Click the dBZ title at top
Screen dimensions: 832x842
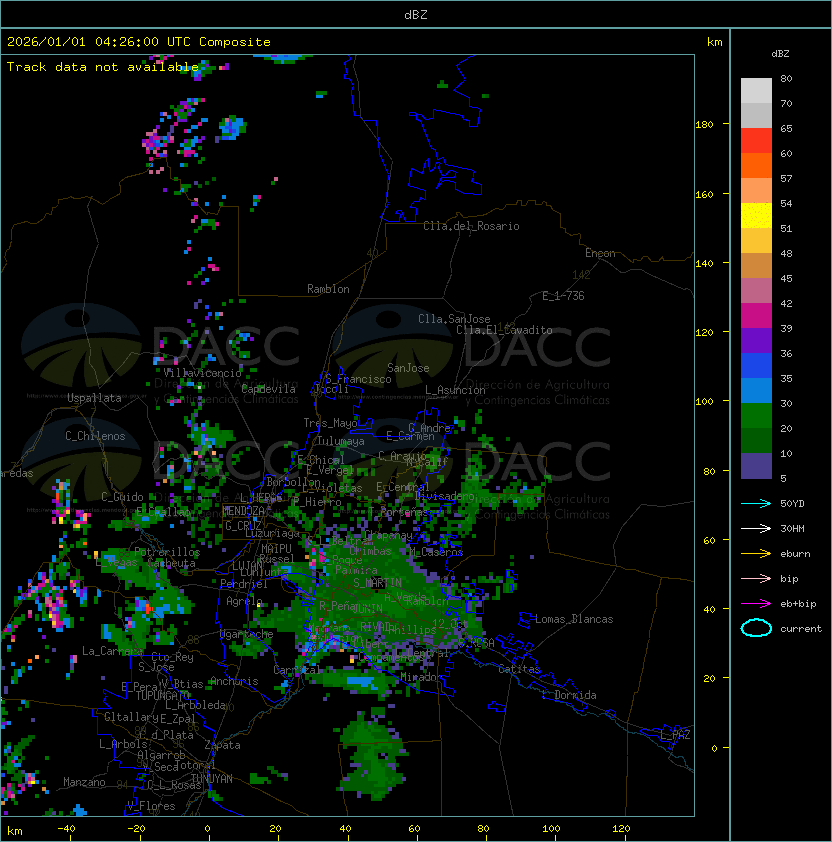click(416, 14)
